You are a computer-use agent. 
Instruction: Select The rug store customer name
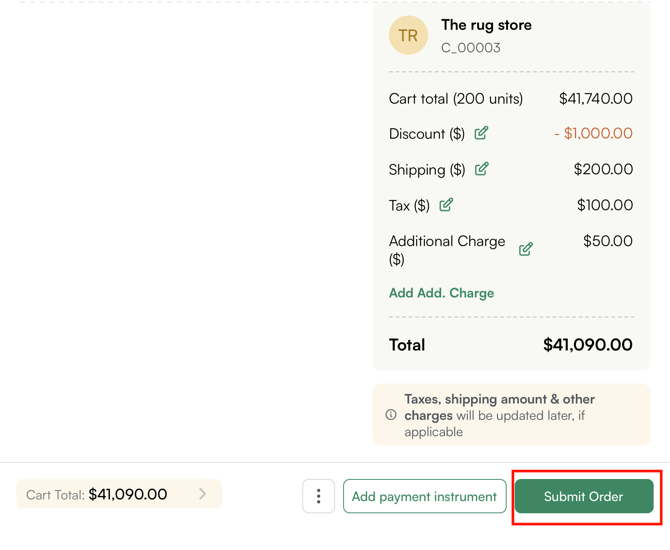tap(486, 25)
